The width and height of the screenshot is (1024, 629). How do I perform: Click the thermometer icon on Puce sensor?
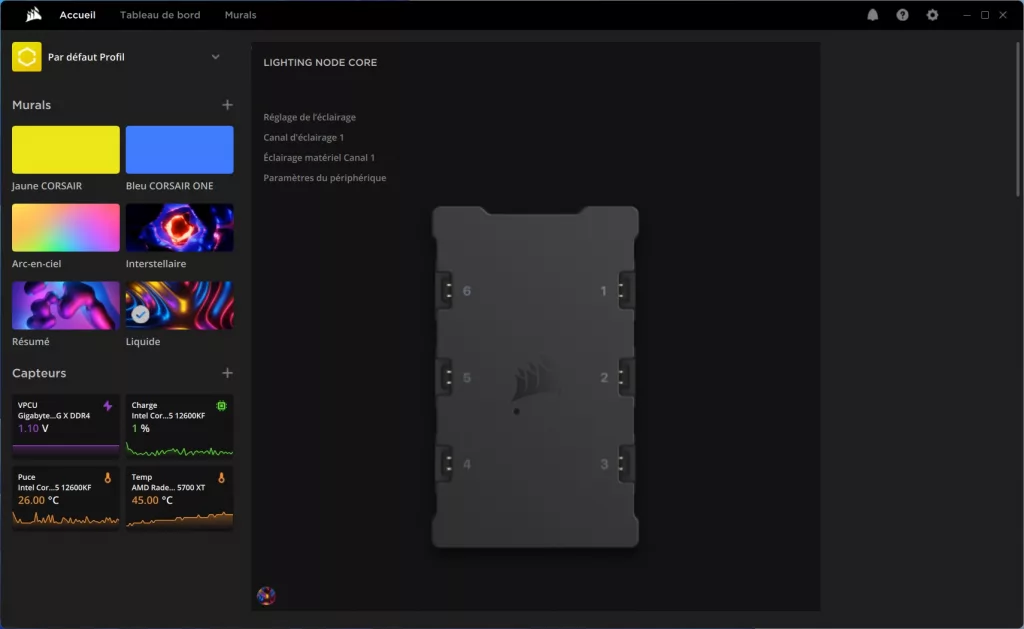108,478
